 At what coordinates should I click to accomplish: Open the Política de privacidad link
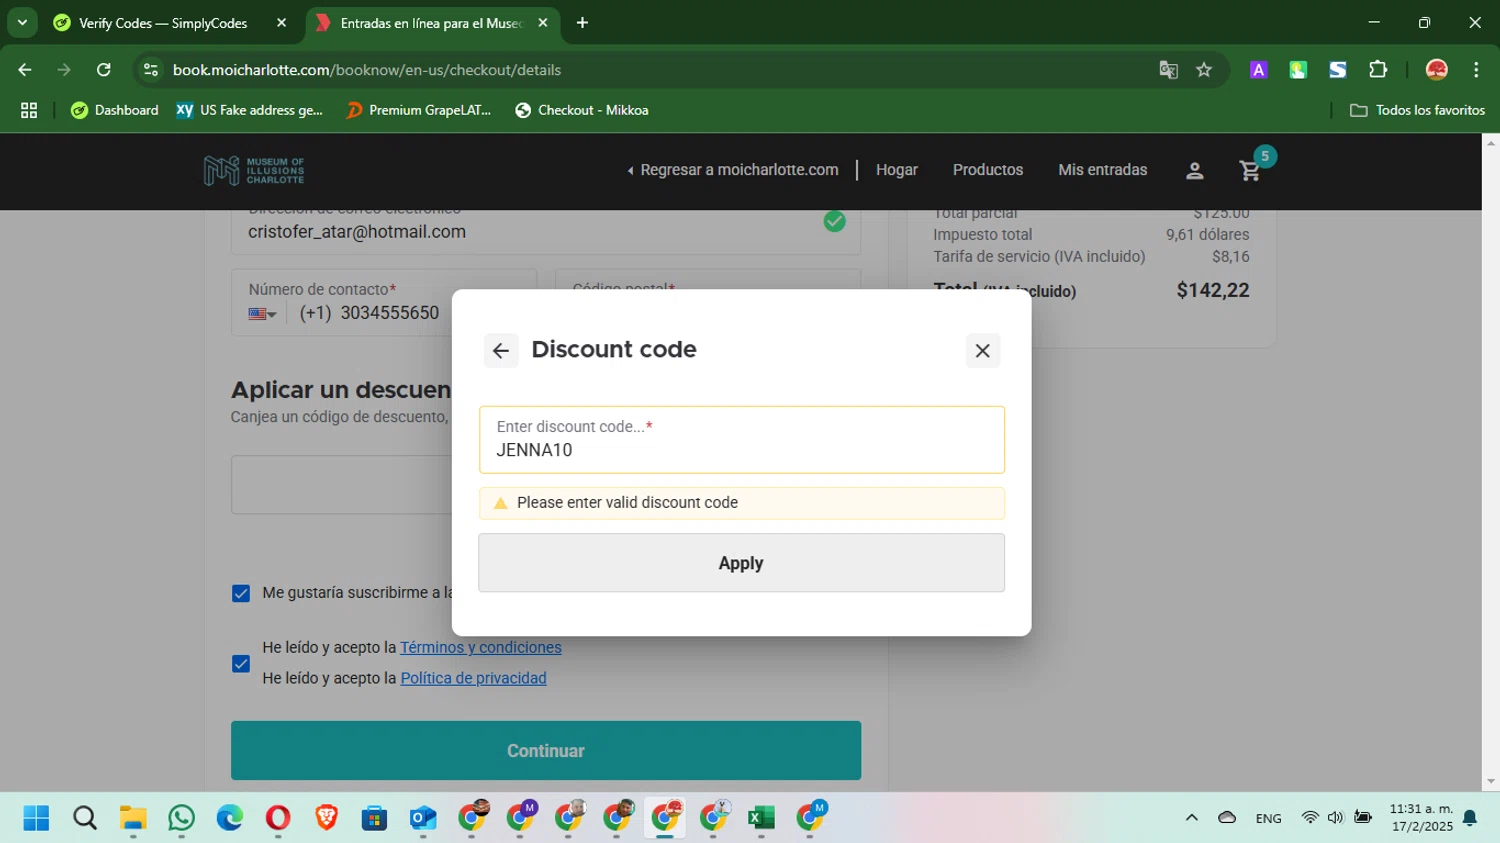tap(473, 678)
